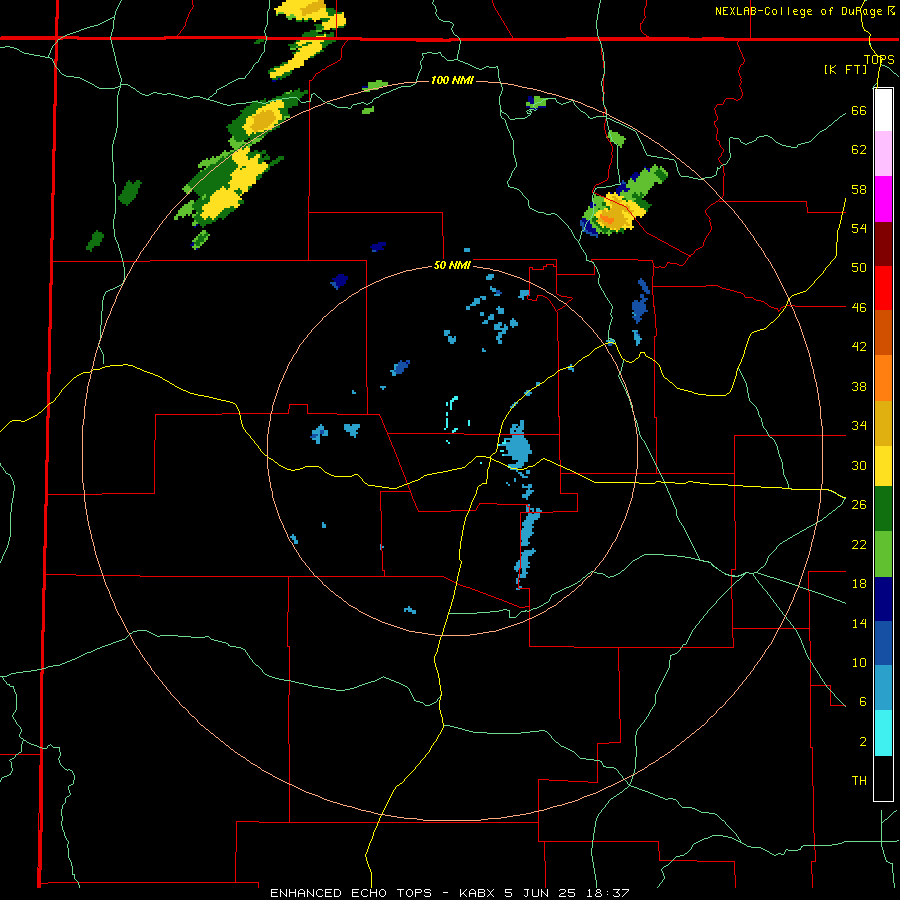This screenshot has height=900, width=900.
Task: Click the KABX station identifier in the caption
Action: pyautogui.click(x=479, y=893)
